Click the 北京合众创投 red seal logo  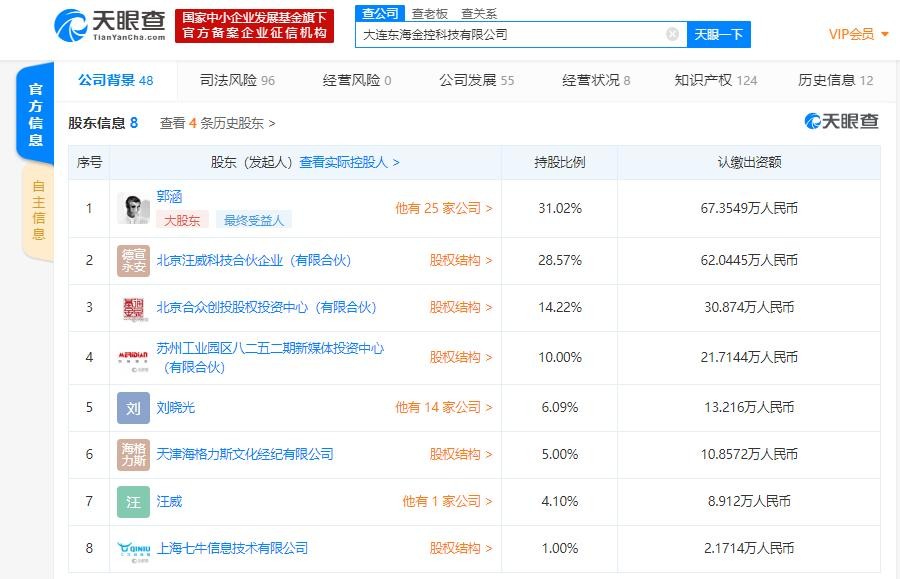pyautogui.click(x=133, y=308)
